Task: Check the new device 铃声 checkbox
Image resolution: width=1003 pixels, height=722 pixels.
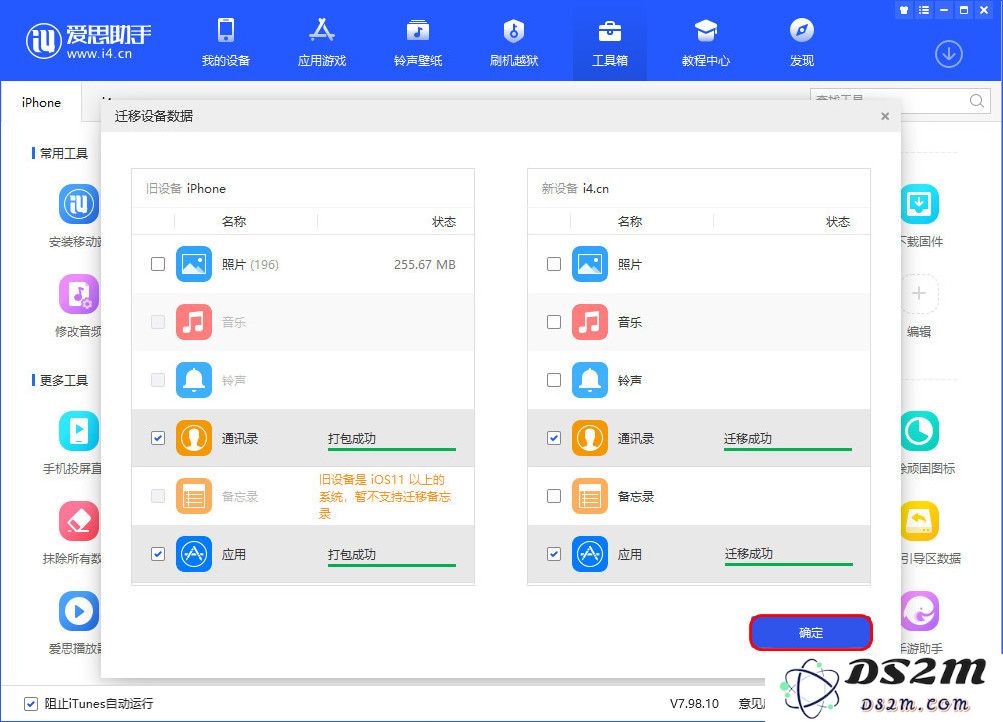Action: tap(554, 380)
